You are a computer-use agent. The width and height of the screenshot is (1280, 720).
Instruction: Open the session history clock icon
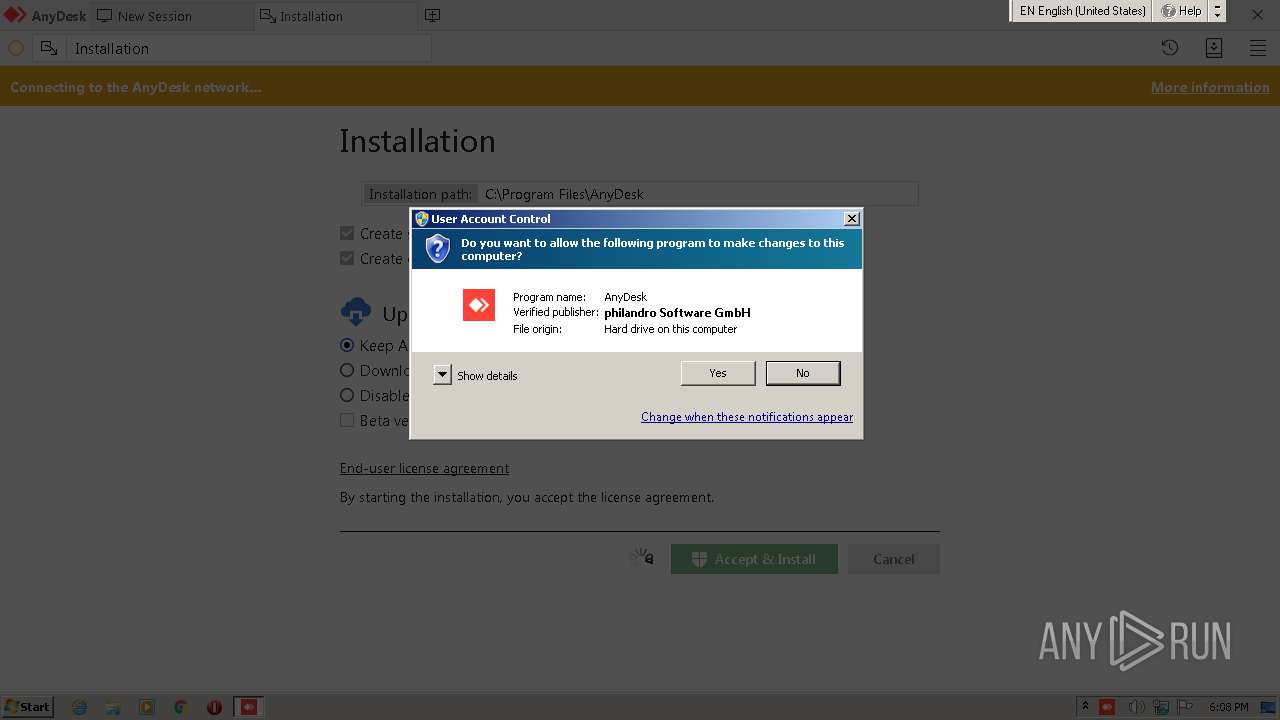point(1170,48)
